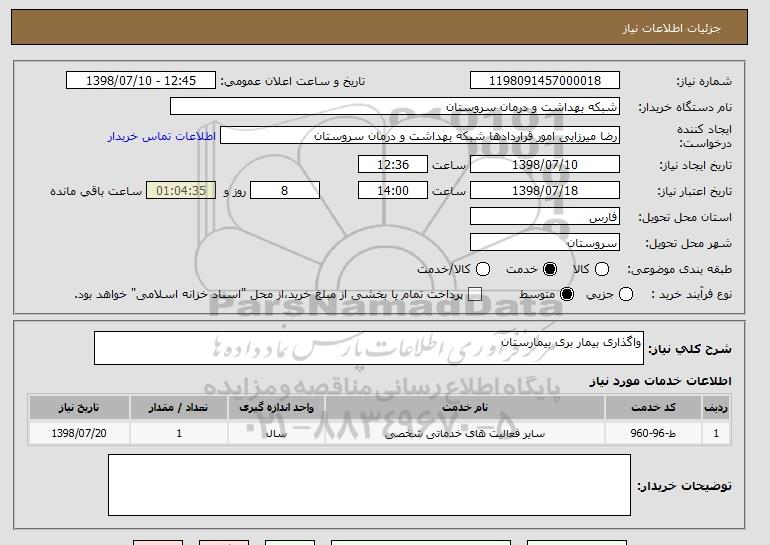Click the تعداد / مقدار column header
This screenshot has width=770, height=545.
pos(179,408)
